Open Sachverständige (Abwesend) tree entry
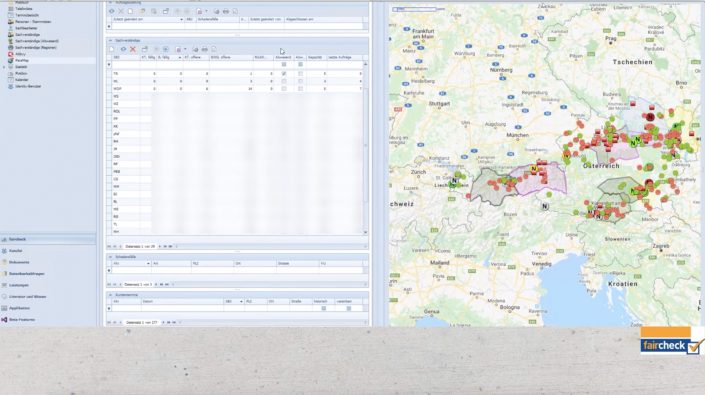705x395 pixels. point(37,41)
